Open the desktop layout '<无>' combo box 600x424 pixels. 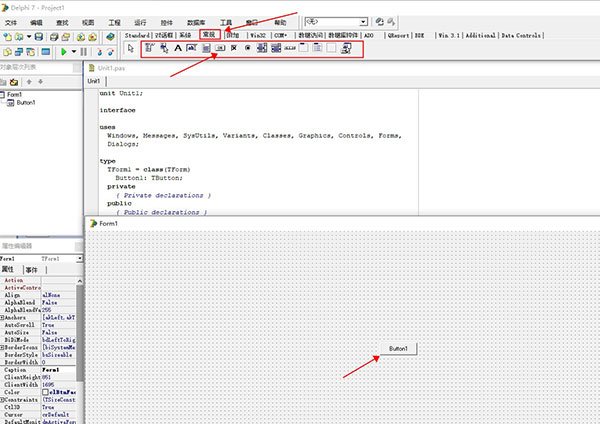point(336,22)
